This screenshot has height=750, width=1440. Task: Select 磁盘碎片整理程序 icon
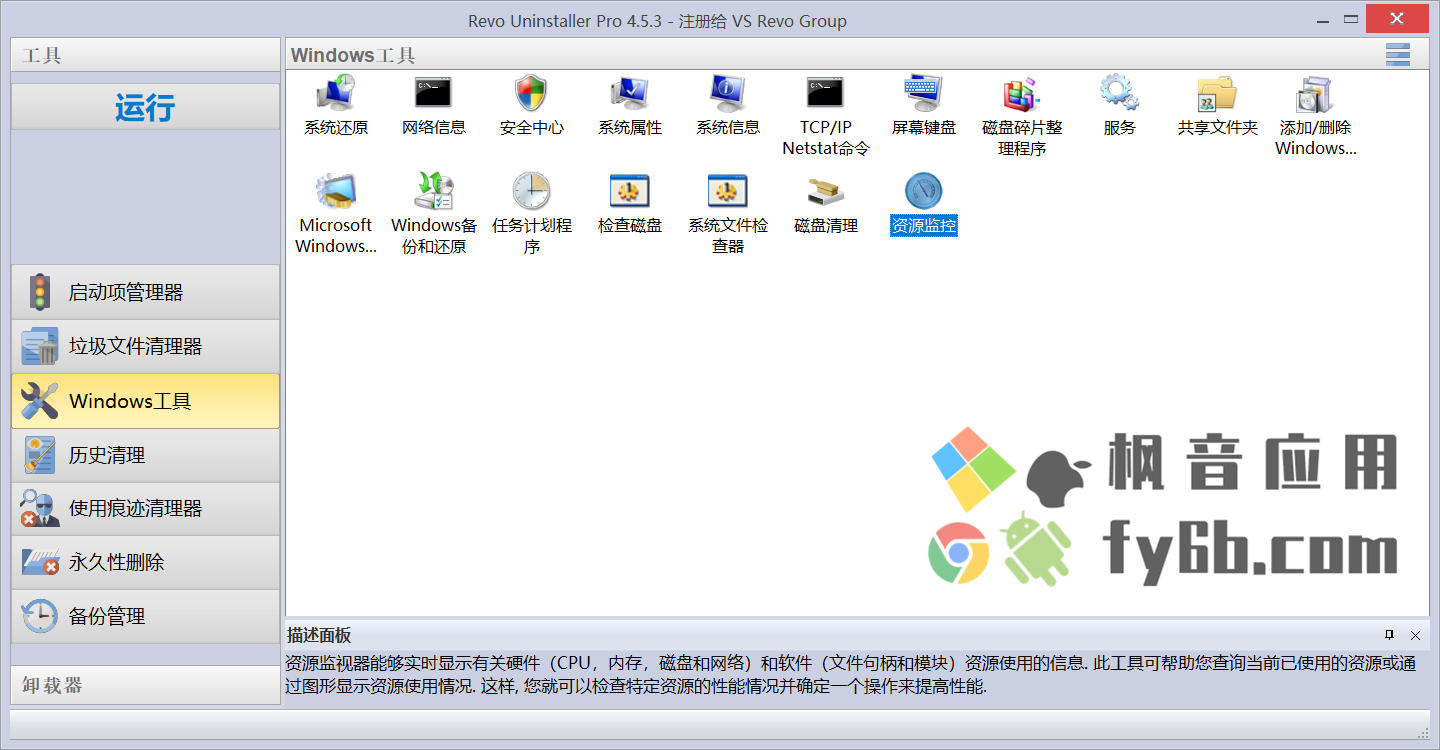pyautogui.click(x=1022, y=94)
